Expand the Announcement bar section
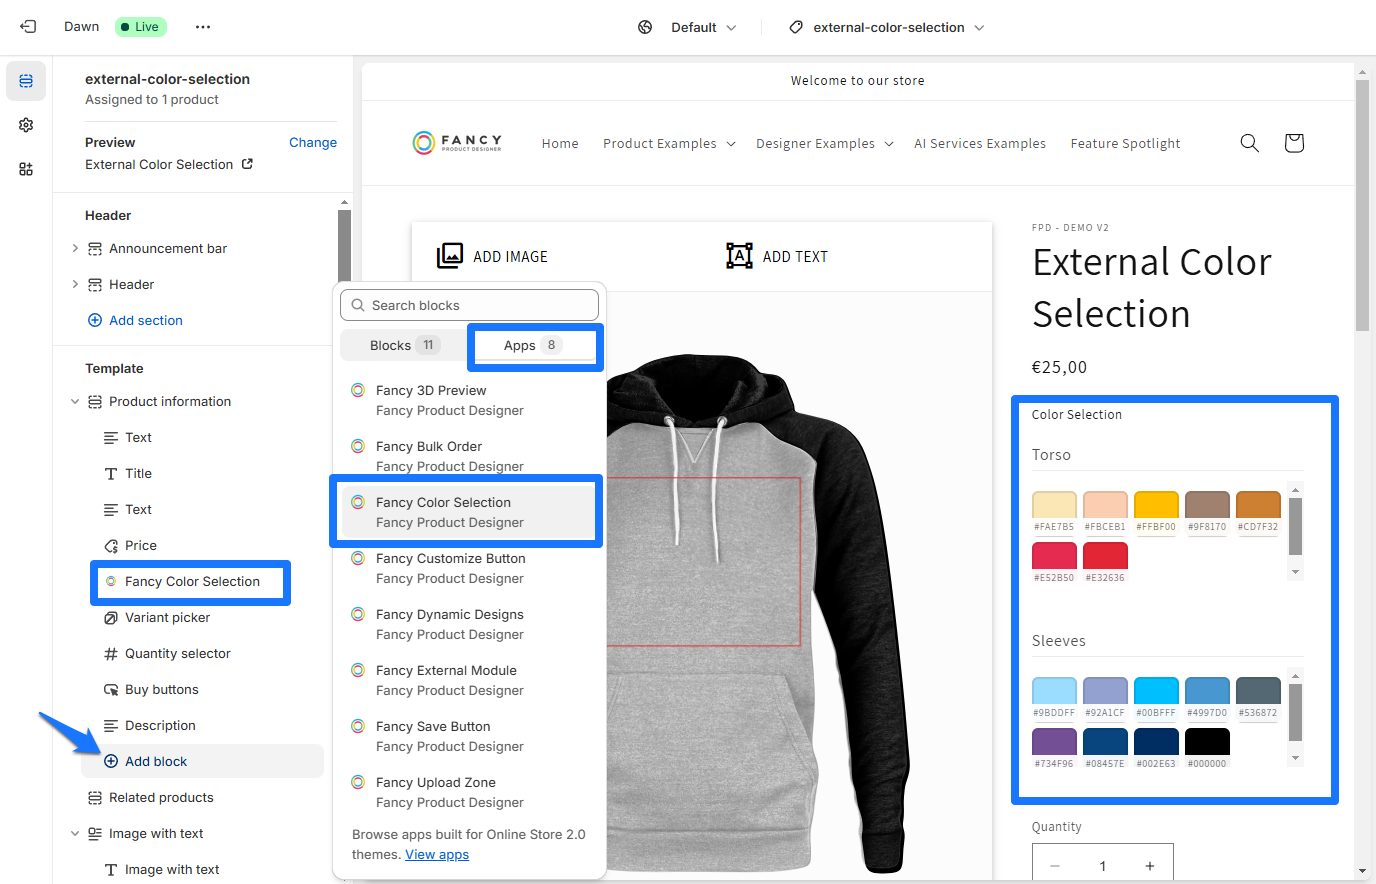The height and width of the screenshot is (884, 1376). [x=75, y=248]
